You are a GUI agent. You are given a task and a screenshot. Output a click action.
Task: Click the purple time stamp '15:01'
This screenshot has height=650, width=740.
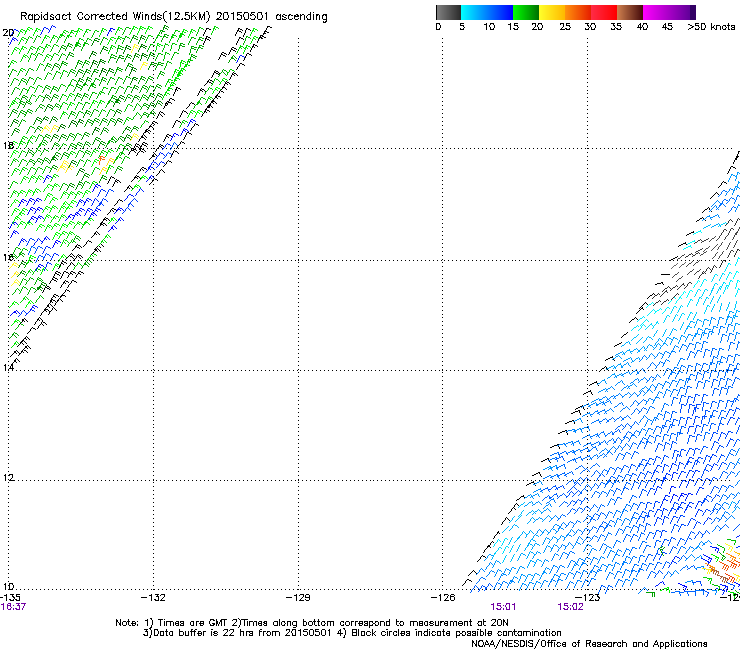(503, 607)
